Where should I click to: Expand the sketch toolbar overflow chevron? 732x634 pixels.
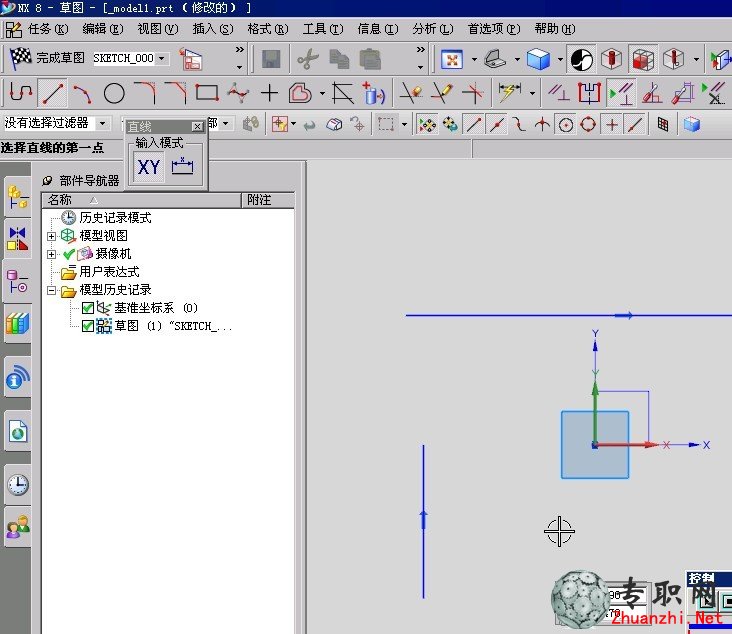239,49
